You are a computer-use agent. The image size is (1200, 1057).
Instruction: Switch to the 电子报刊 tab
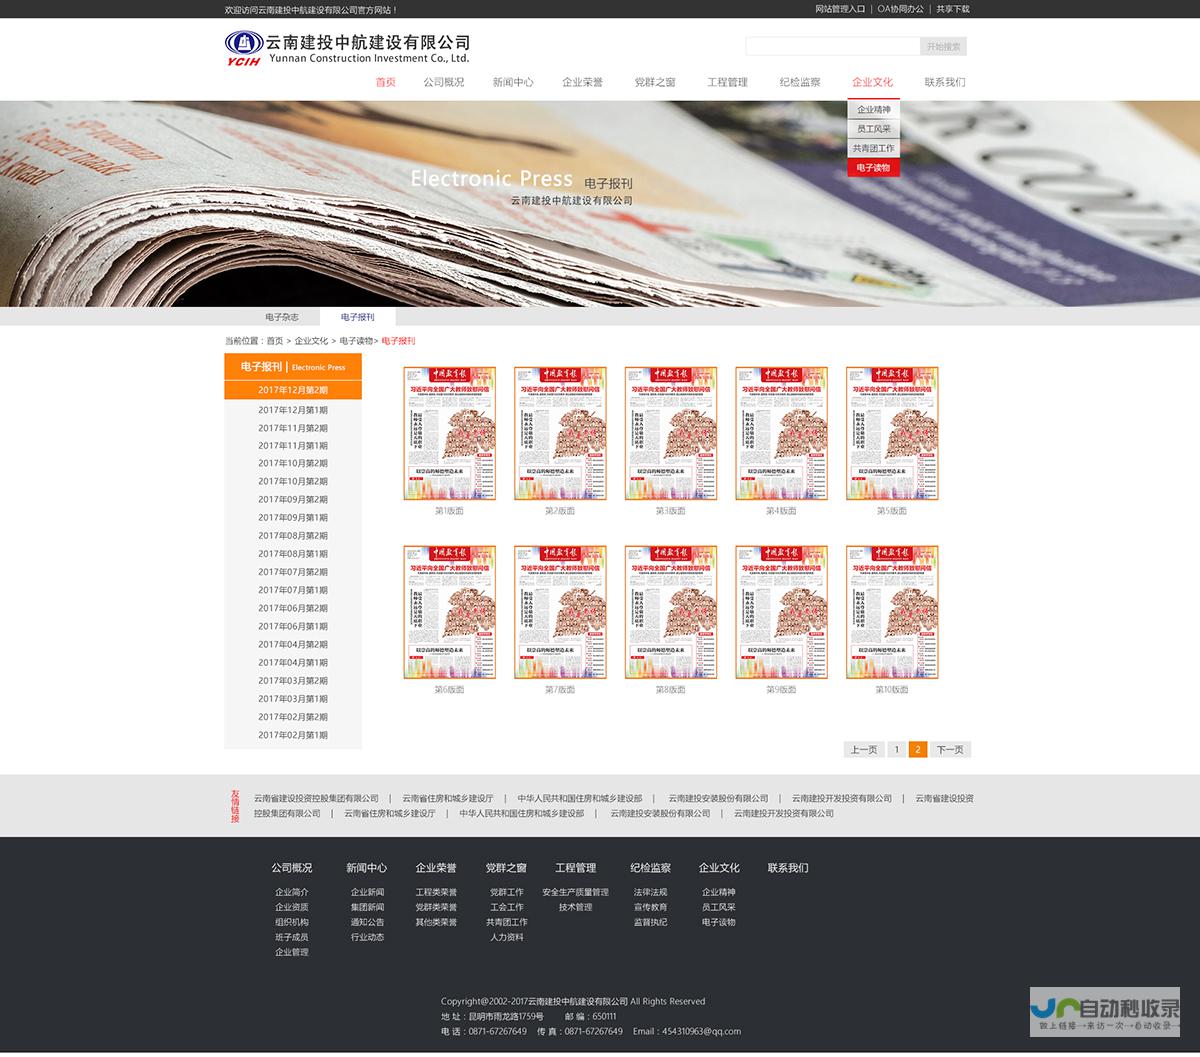point(358,317)
